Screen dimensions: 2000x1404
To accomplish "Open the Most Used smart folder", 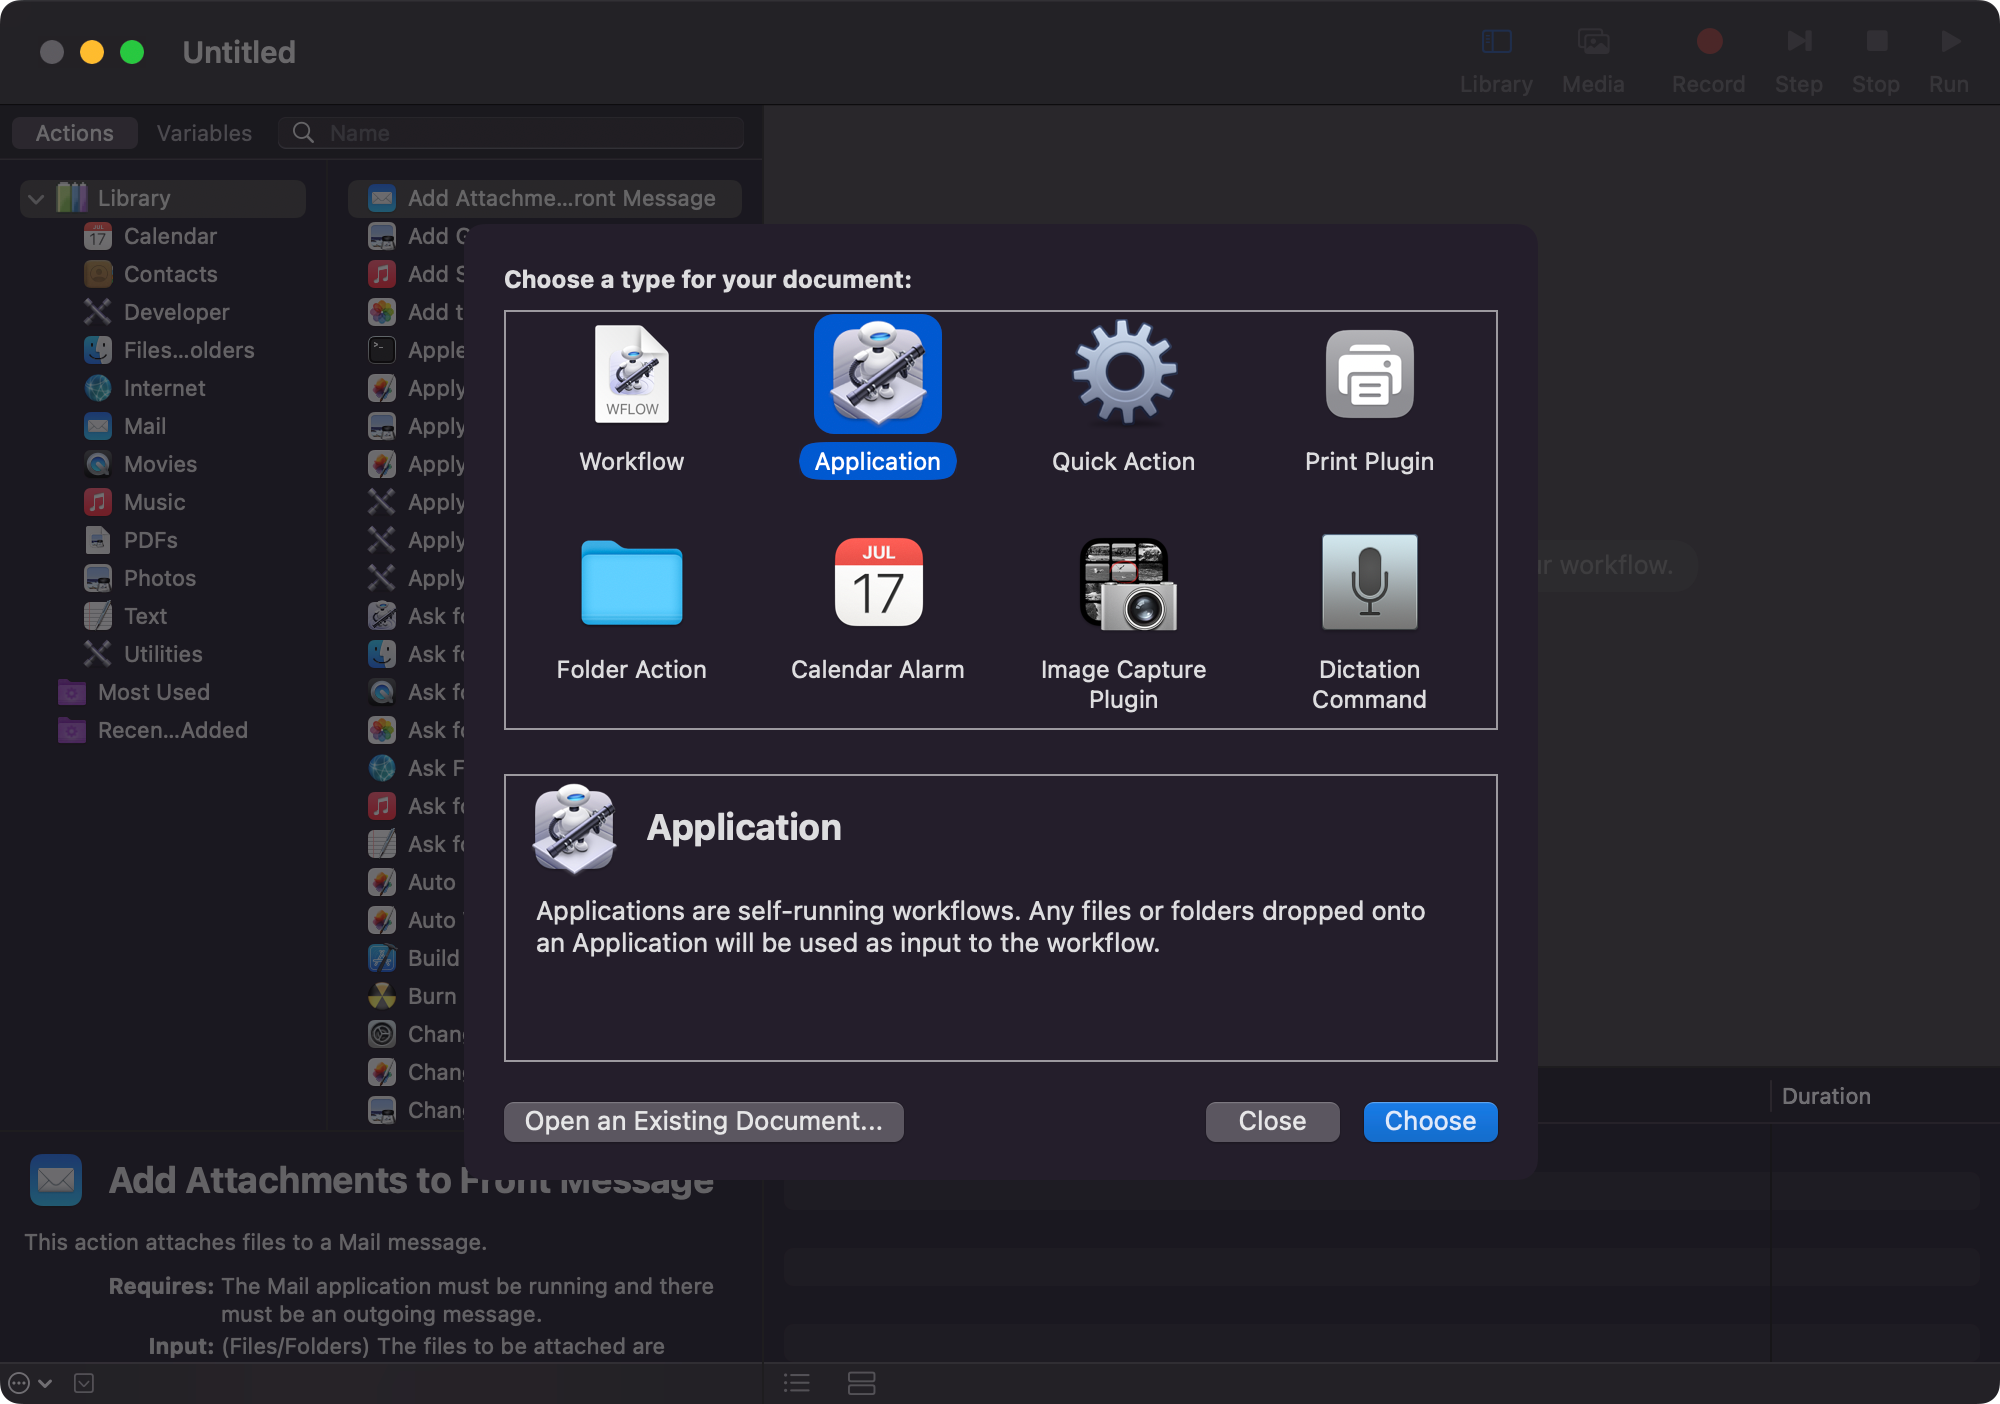I will 153,692.
